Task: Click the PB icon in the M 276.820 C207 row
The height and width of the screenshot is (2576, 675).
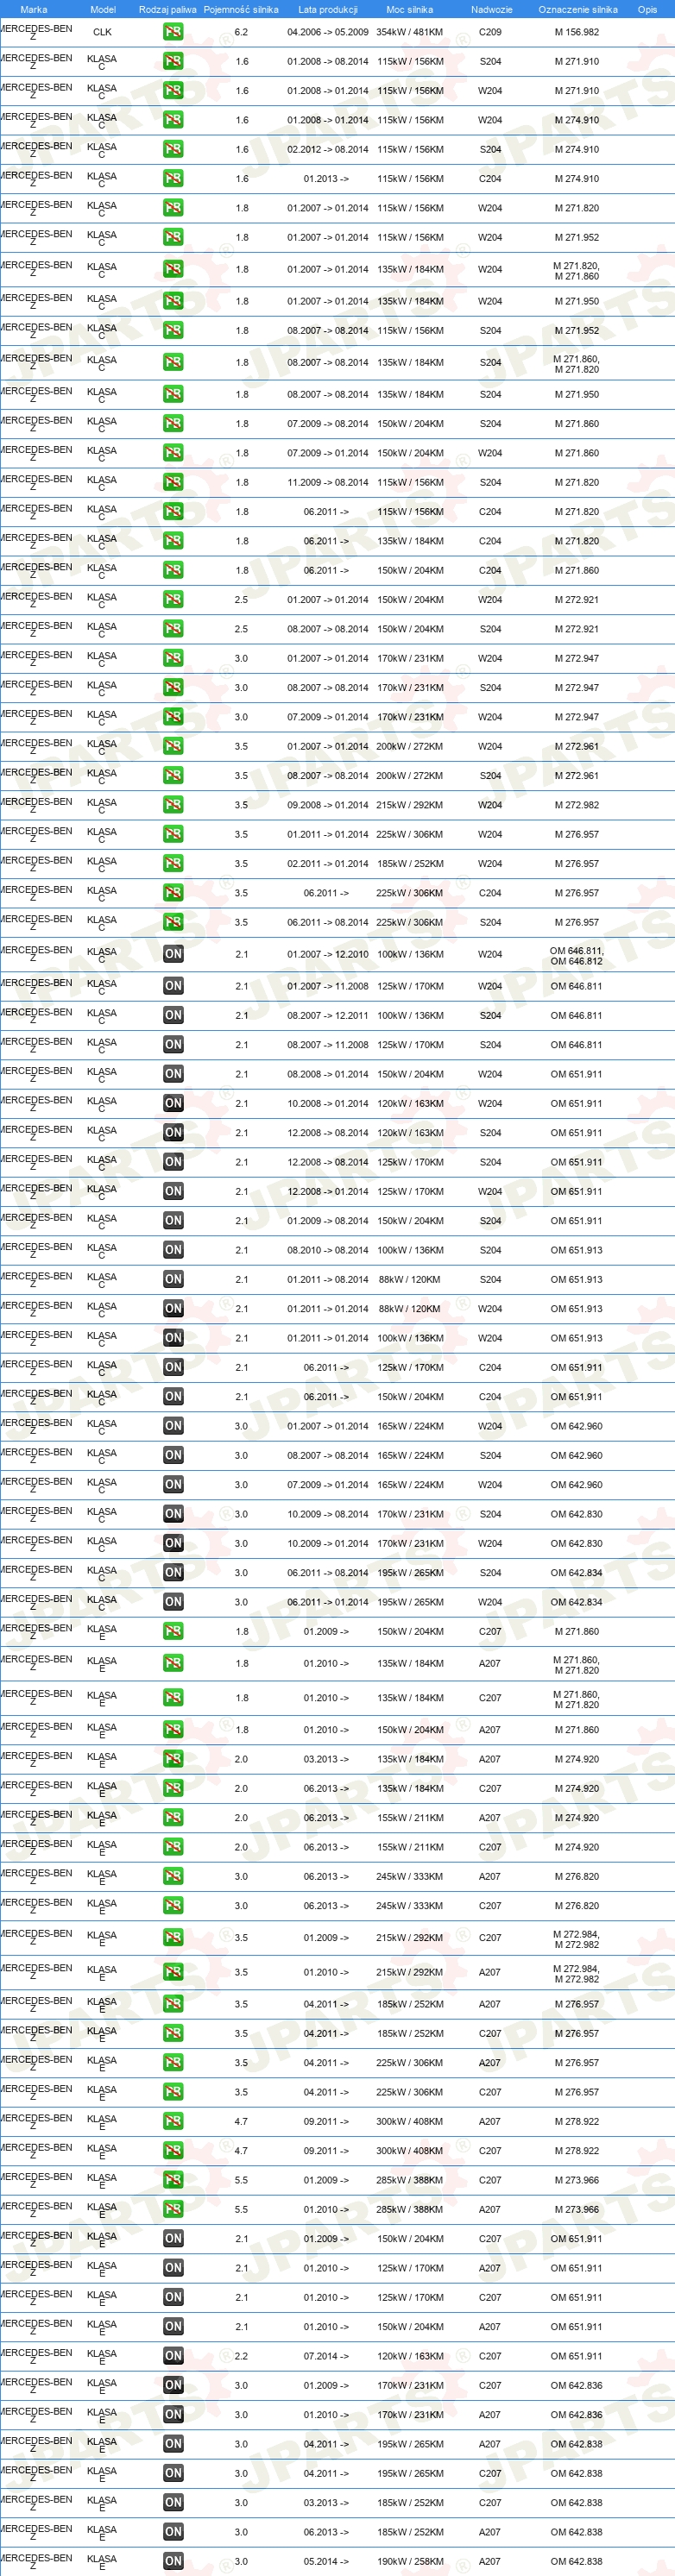Action: [173, 1906]
